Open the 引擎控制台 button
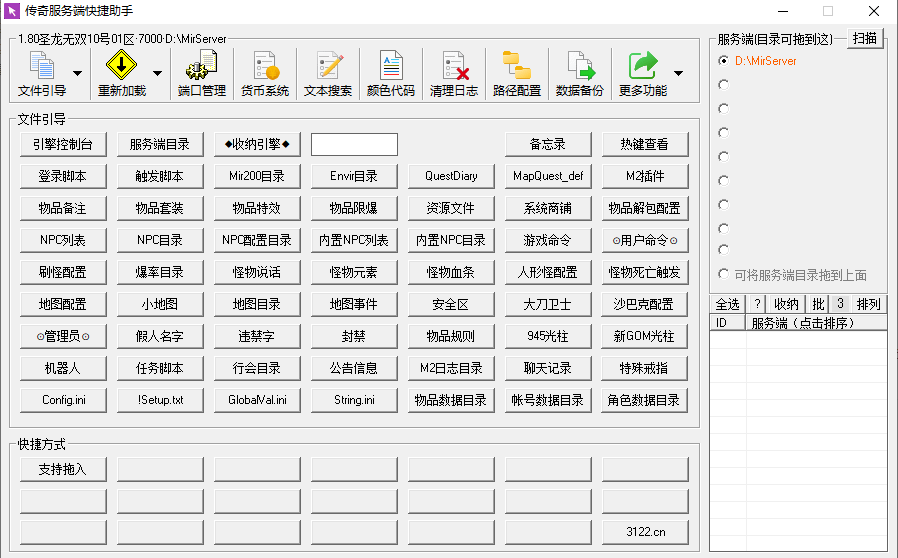Image resolution: width=898 pixels, height=558 pixels. pos(63,144)
